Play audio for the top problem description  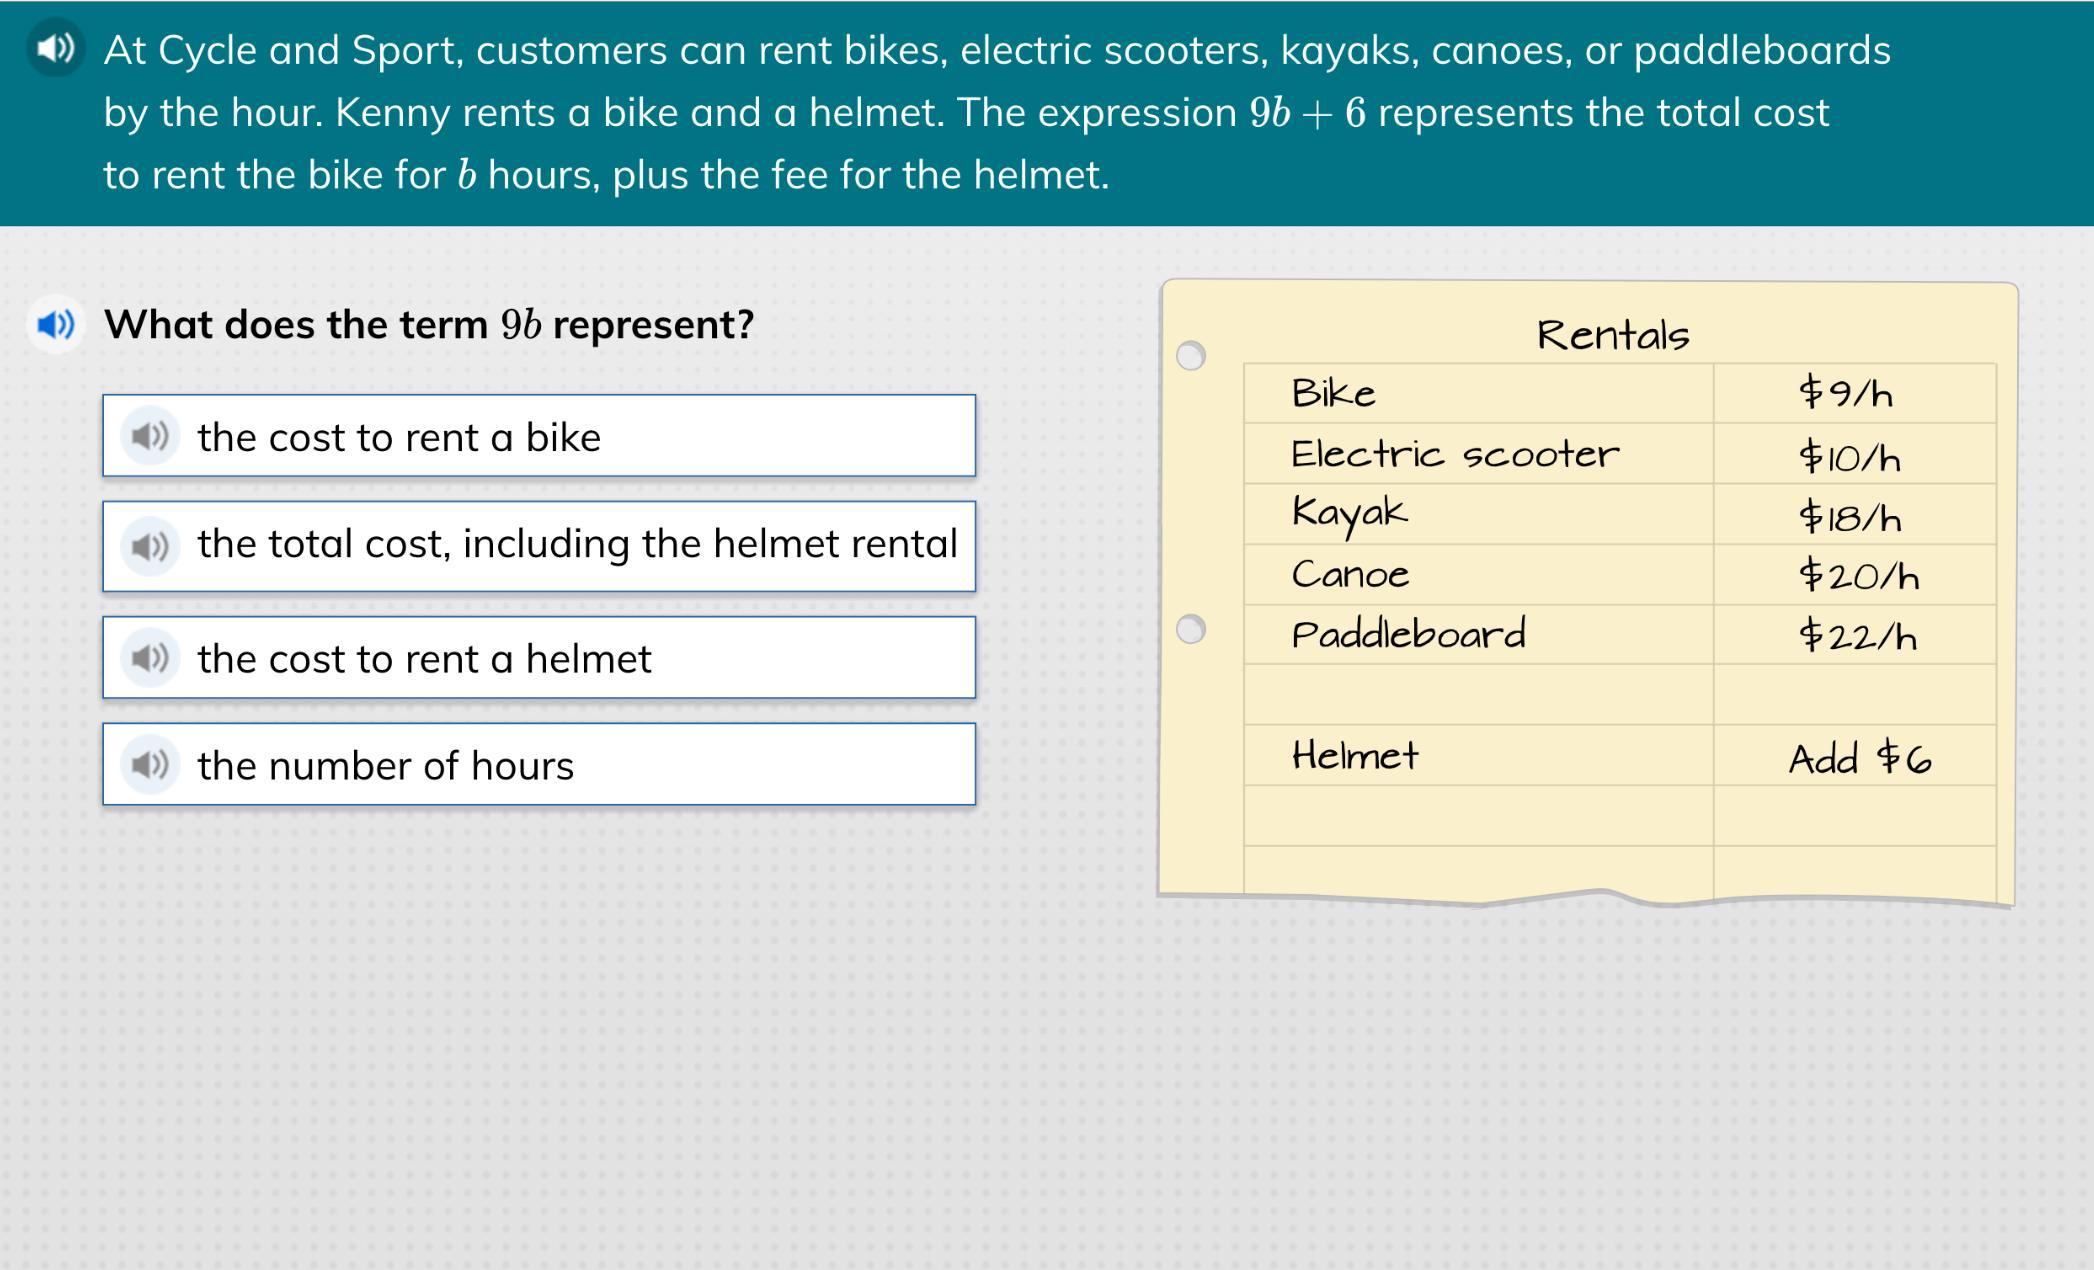click(55, 47)
